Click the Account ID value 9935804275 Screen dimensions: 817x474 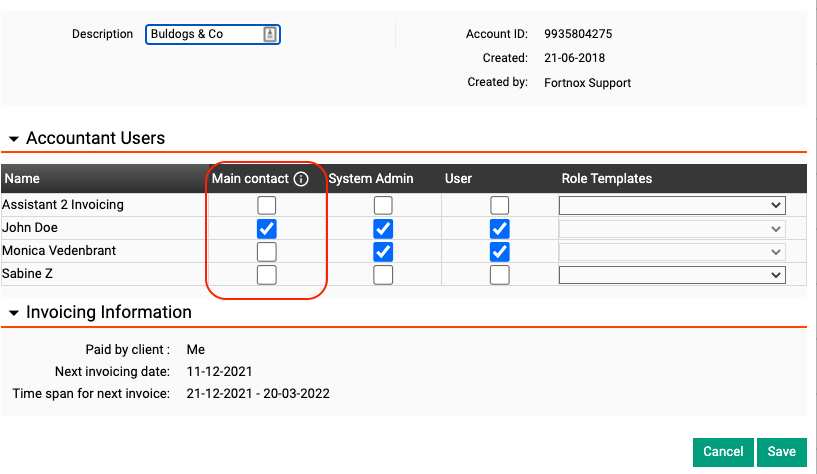(x=578, y=34)
